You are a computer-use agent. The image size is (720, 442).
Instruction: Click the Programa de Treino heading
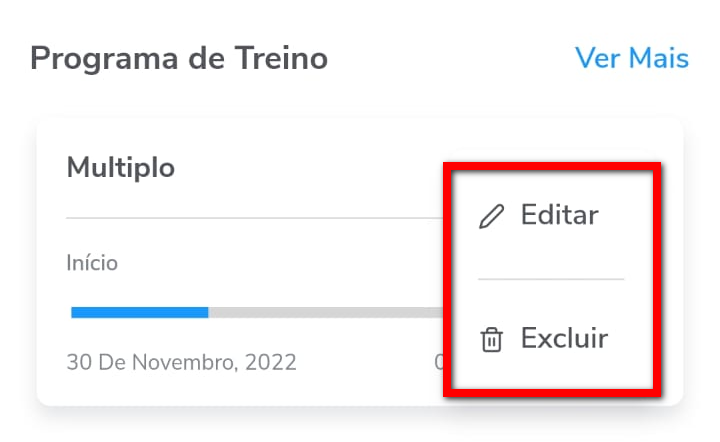(x=179, y=58)
